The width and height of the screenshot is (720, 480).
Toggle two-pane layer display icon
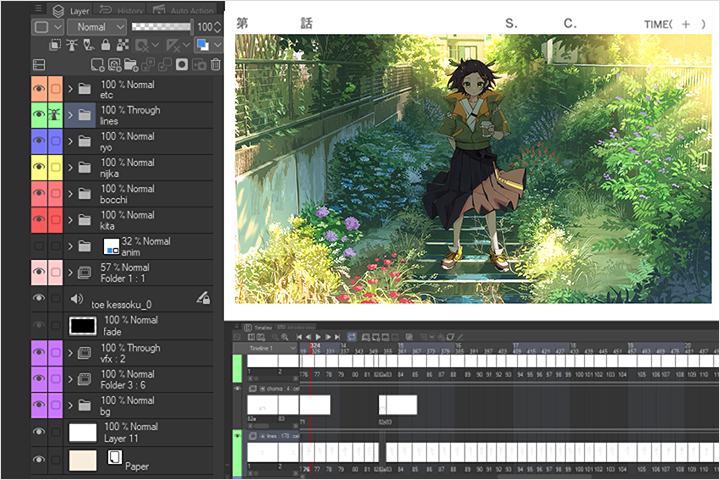coord(39,65)
